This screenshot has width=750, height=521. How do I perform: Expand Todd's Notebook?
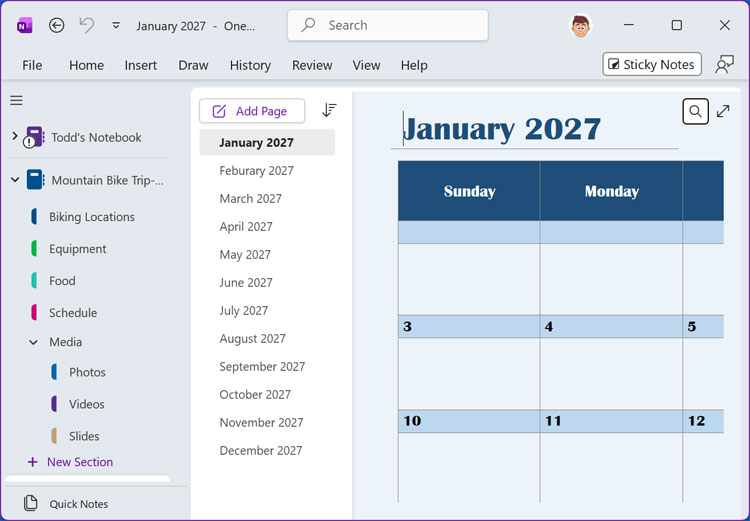(14, 137)
